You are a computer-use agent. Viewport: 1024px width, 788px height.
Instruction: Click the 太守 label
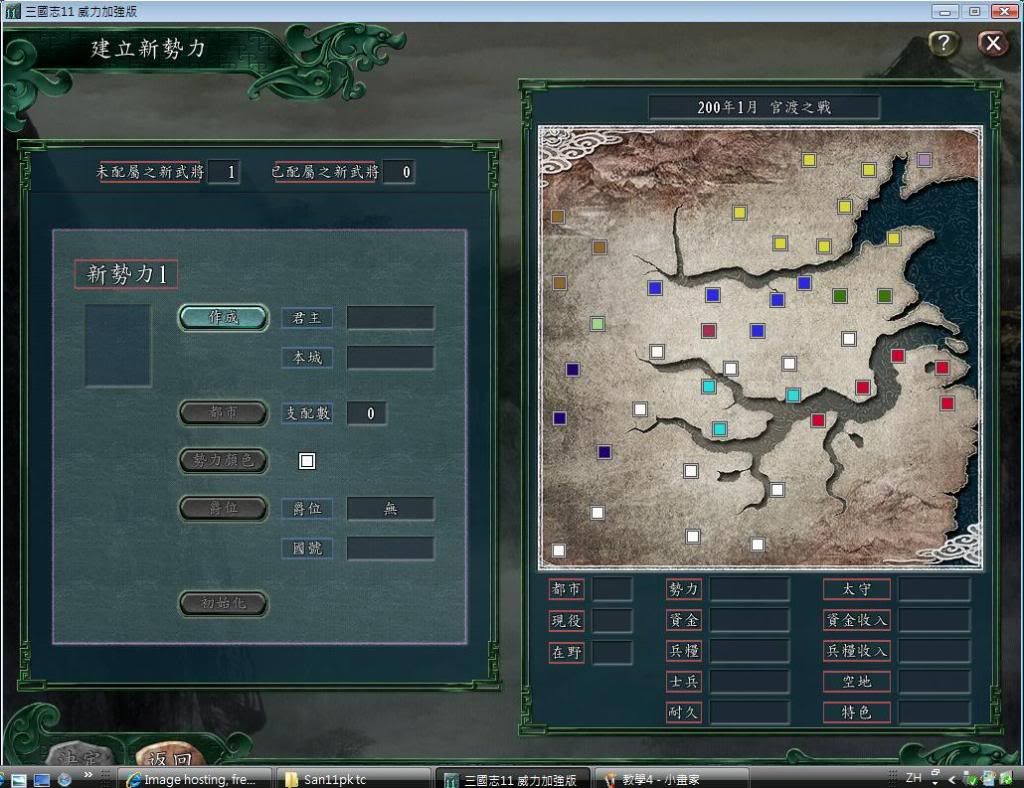(x=857, y=589)
